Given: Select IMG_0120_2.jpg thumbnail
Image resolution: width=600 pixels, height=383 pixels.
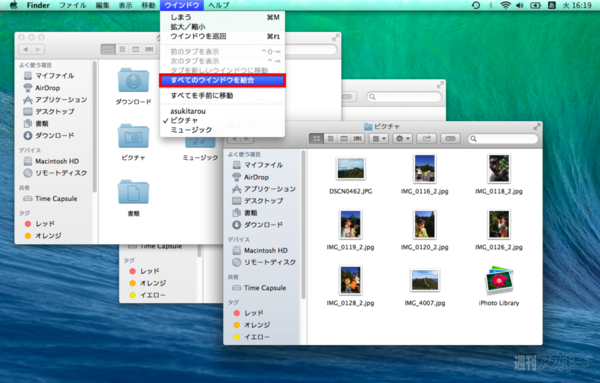Looking at the screenshot, I should pos(425,224).
